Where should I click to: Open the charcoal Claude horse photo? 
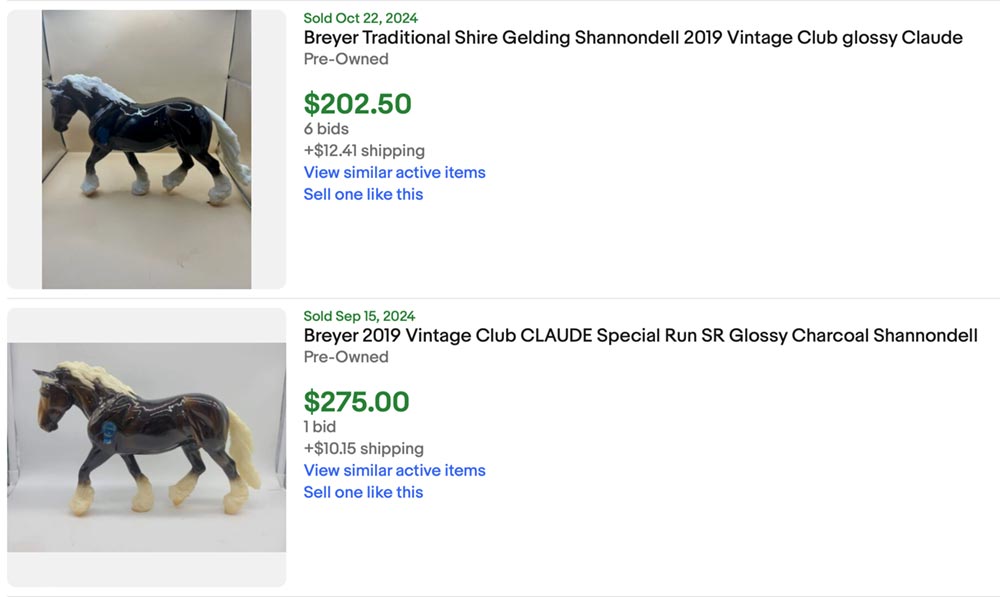[146, 447]
